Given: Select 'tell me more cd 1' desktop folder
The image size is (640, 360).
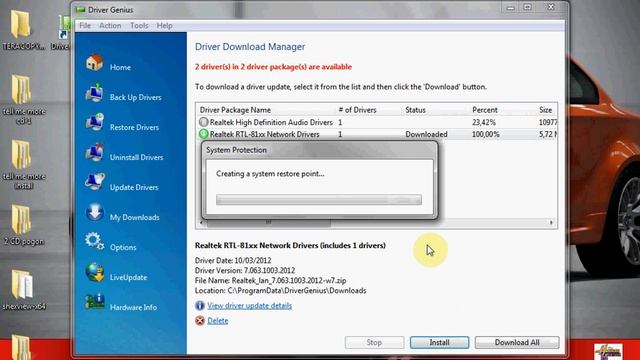Looking at the screenshot, I should click(x=23, y=99).
